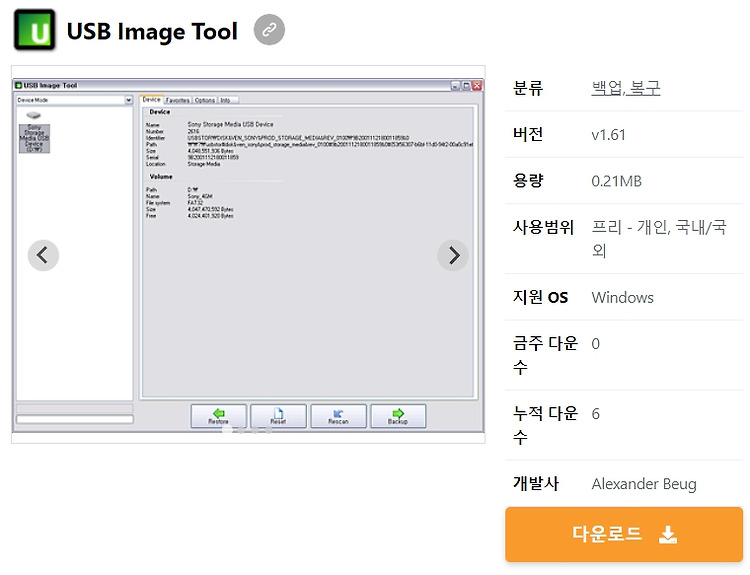
Task: Copy link via the gray chain icon
Action: click(x=269, y=30)
